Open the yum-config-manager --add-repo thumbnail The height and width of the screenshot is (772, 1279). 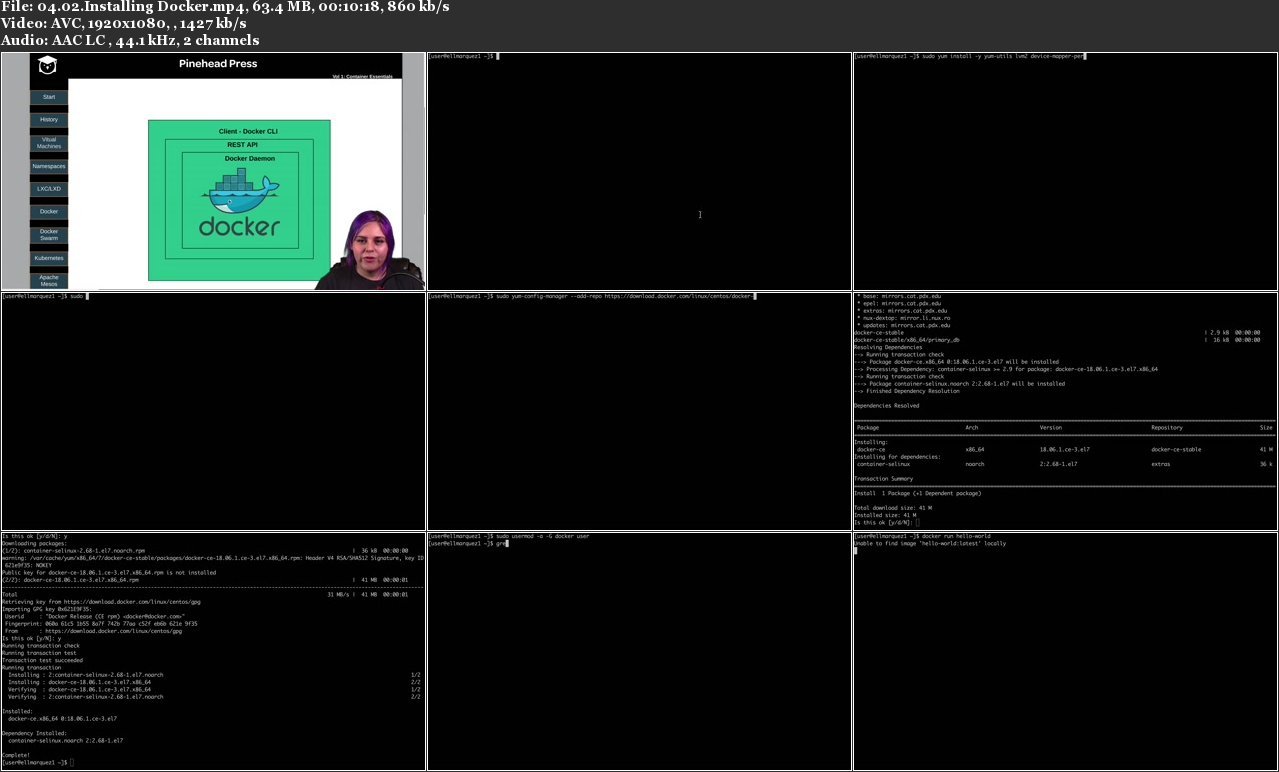[x=639, y=411]
